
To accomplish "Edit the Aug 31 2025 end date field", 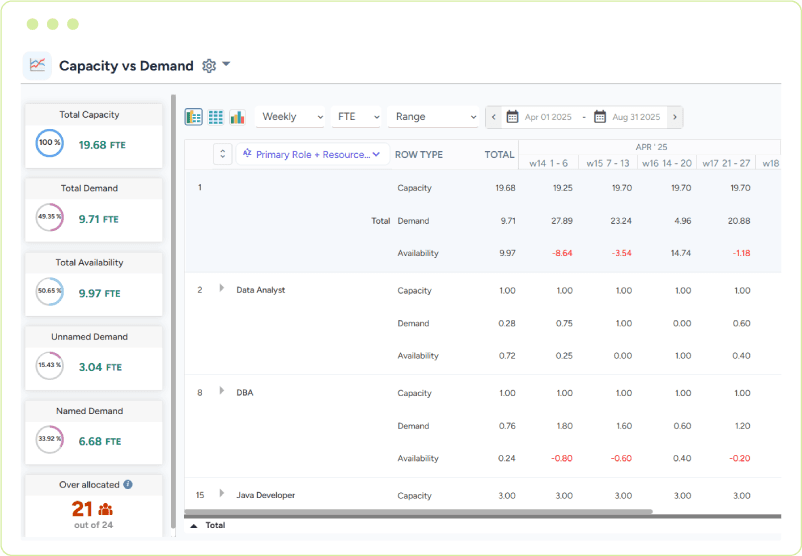I will point(636,117).
